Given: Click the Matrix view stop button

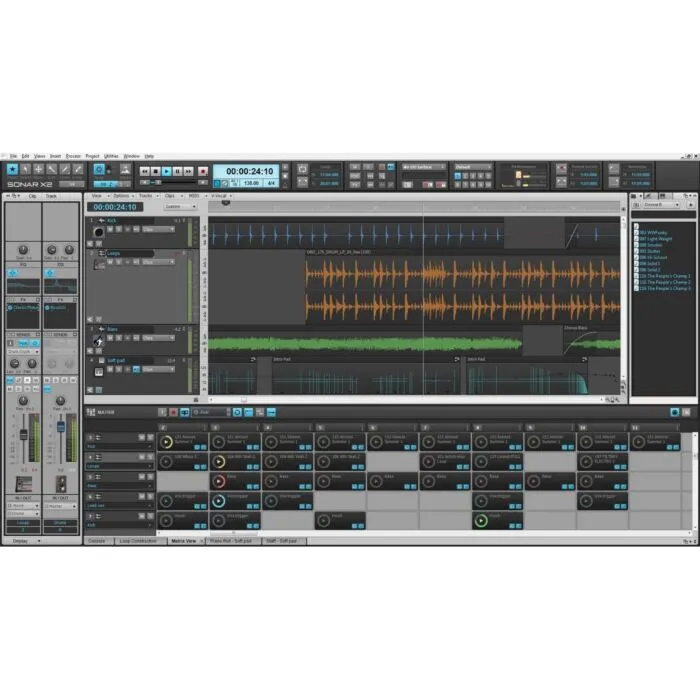Looking at the screenshot, I should tap(172, 412).
